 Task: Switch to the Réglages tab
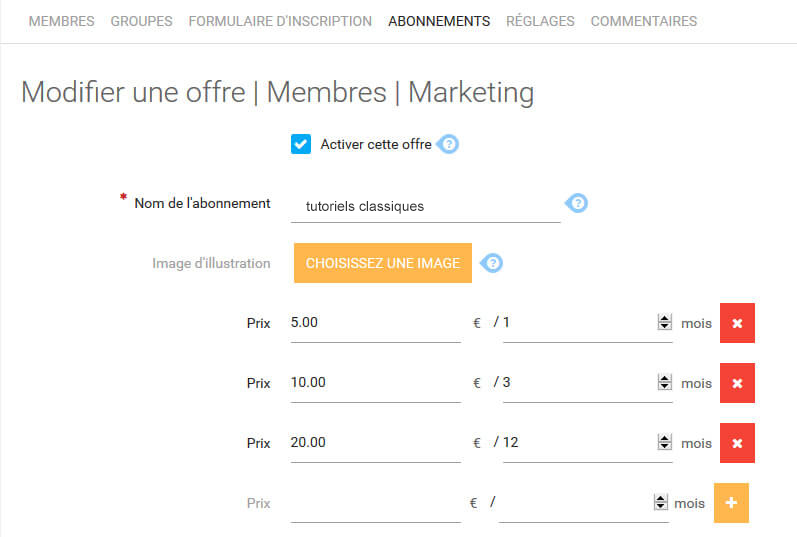(540, 21)
